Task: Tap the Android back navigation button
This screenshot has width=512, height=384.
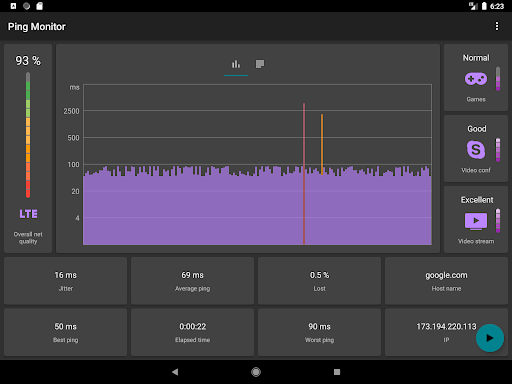Action: pos(175,372)
